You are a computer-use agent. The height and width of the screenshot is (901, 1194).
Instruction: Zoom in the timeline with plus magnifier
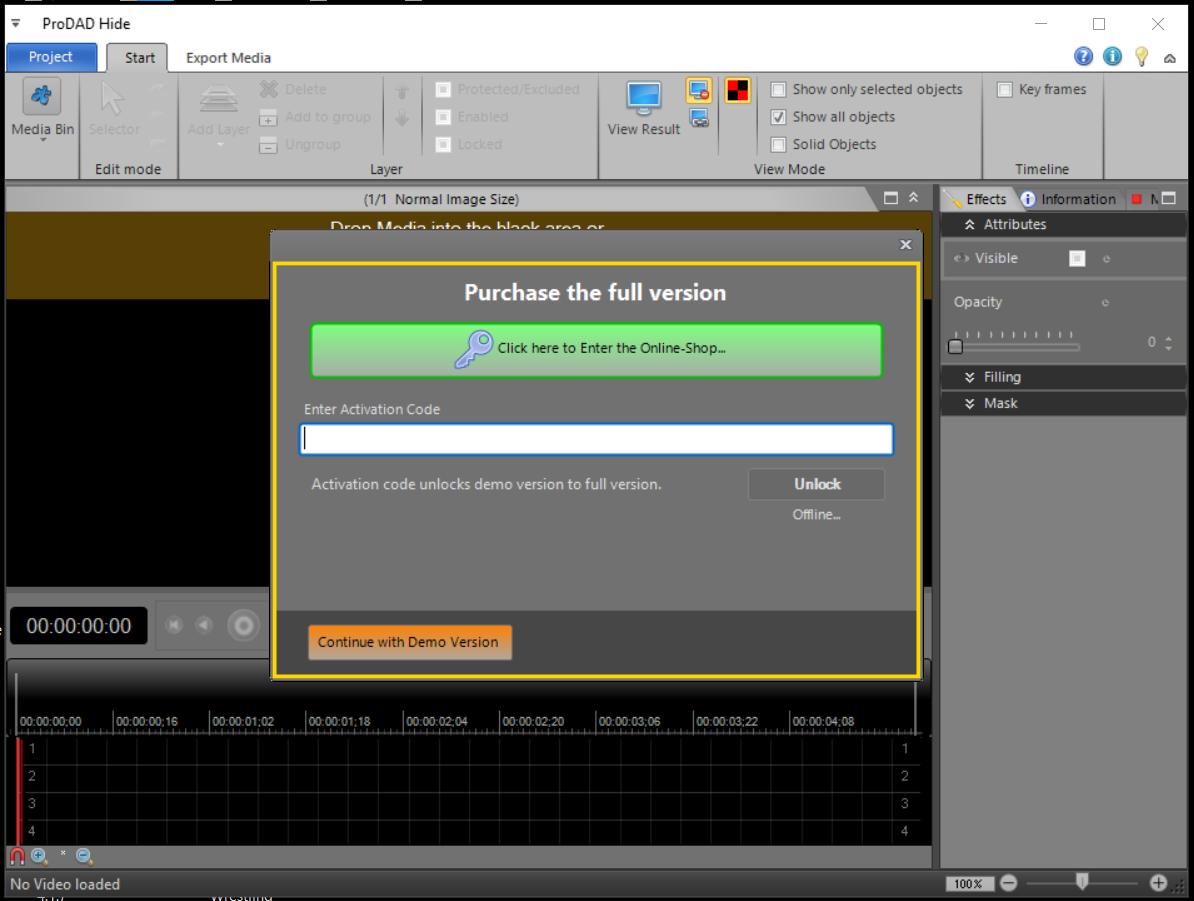click(x=40, y=856)
